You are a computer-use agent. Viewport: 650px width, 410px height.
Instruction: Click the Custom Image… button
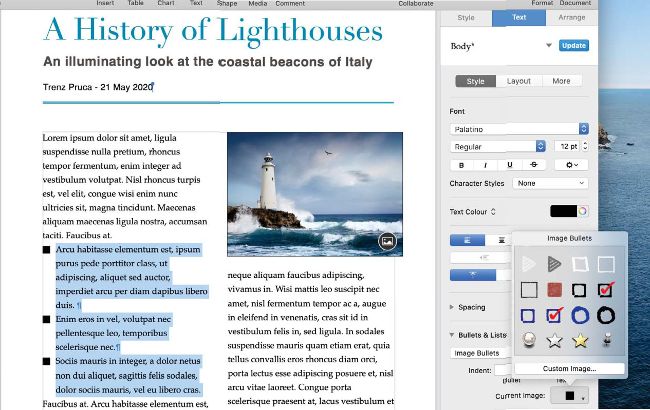coord(567,369)
